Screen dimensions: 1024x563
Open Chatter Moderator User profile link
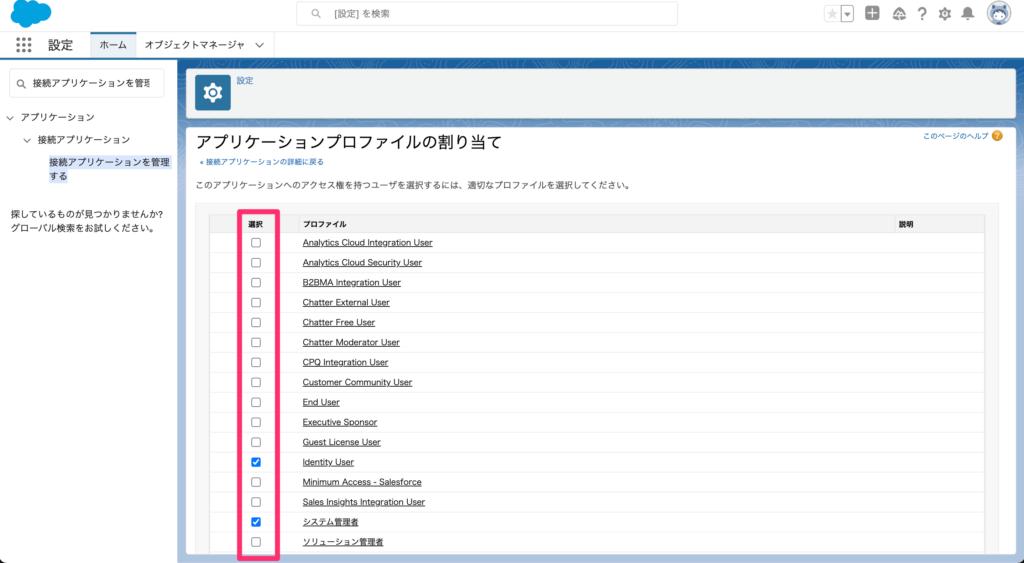(x=351, y=342)
